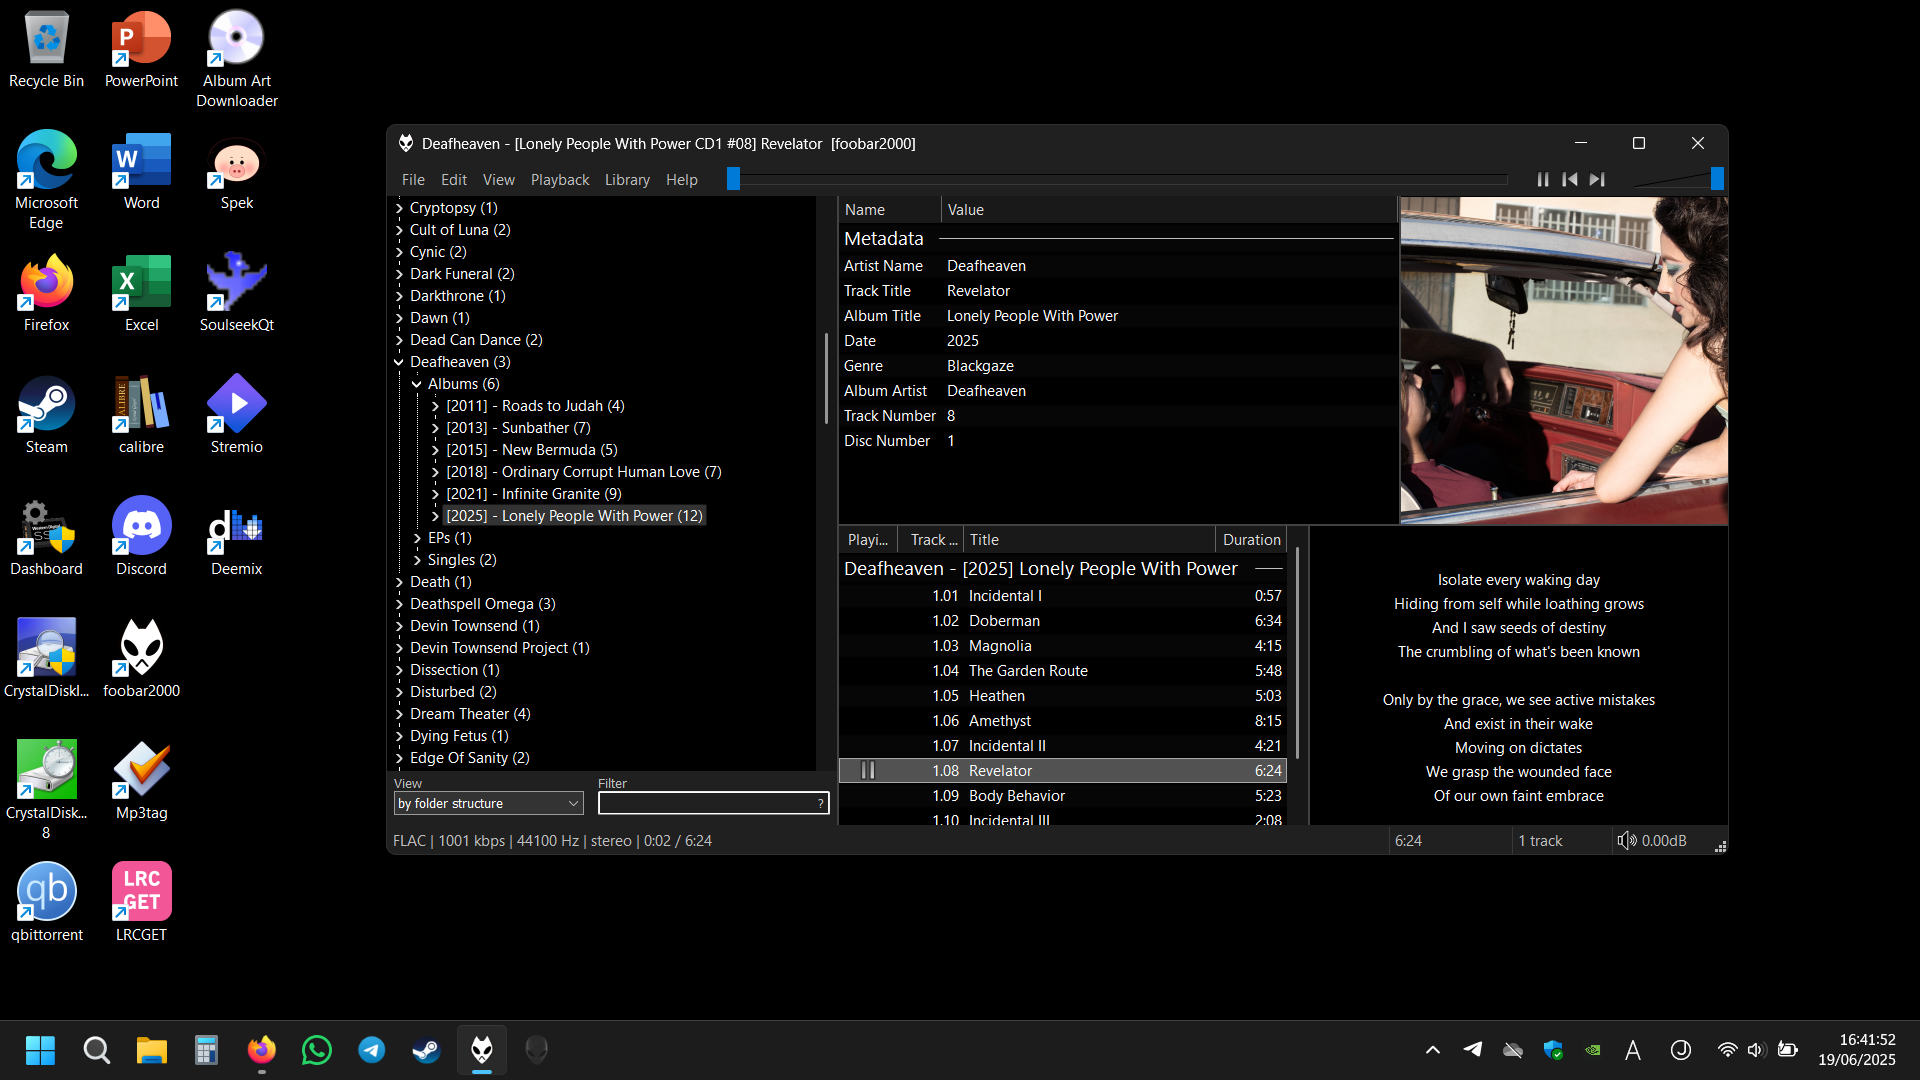Open WhatsApp from the taskbar

[x=317, y=1050]
